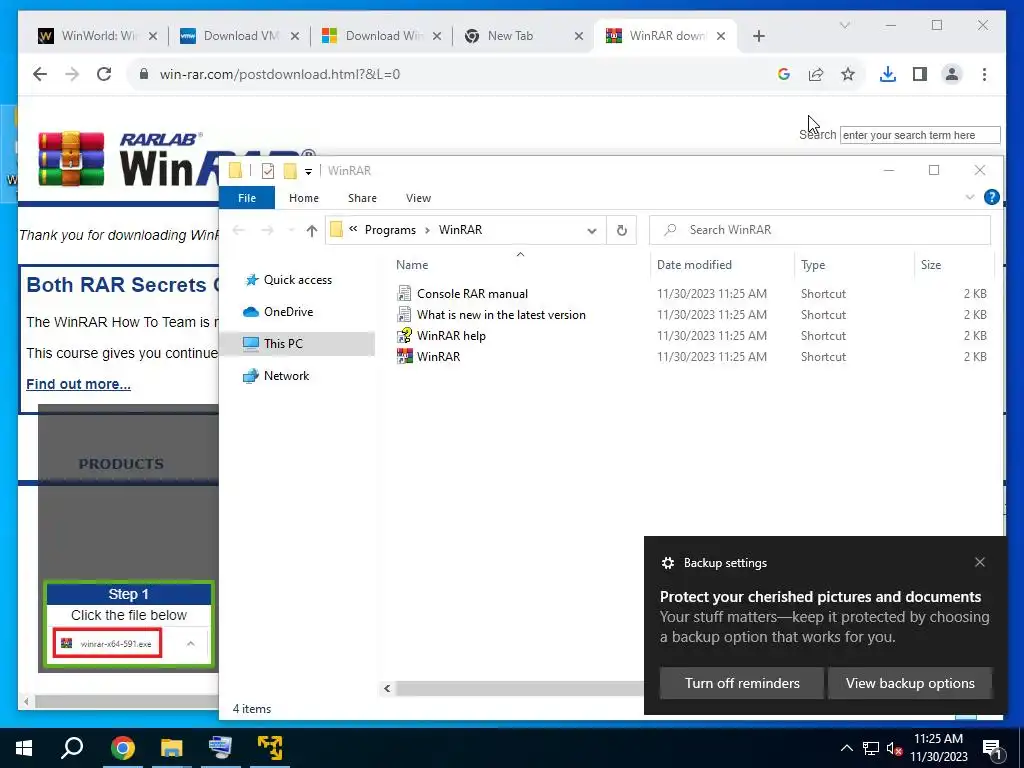Sort files by the Date modified column

[694, 264]
